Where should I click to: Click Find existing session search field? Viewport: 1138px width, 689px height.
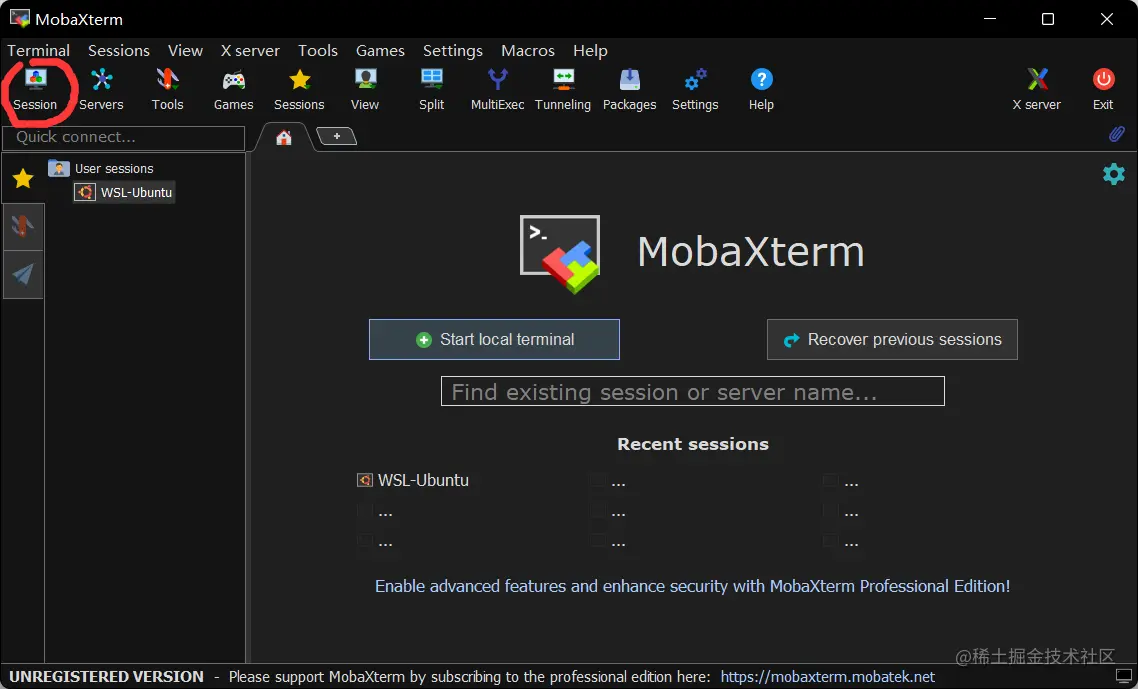click(692, 391)
